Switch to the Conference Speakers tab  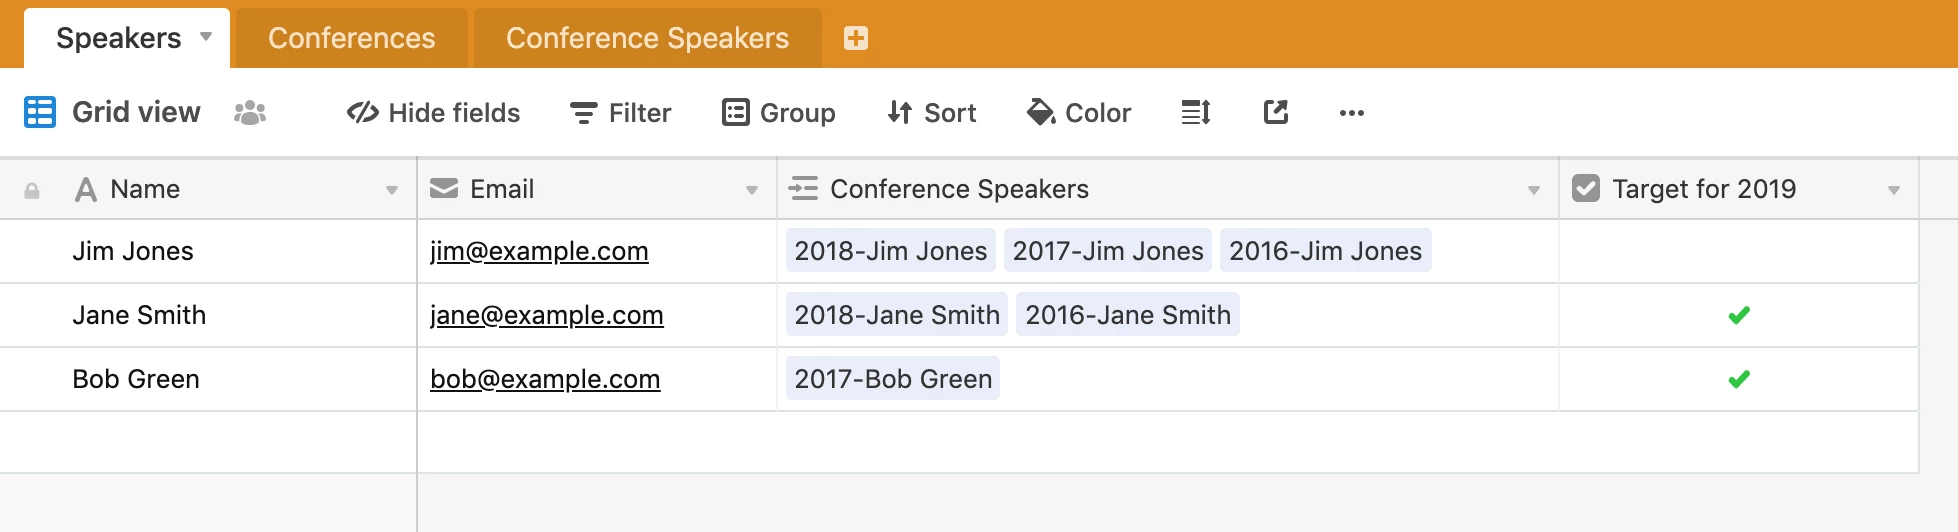click(647, 38)
